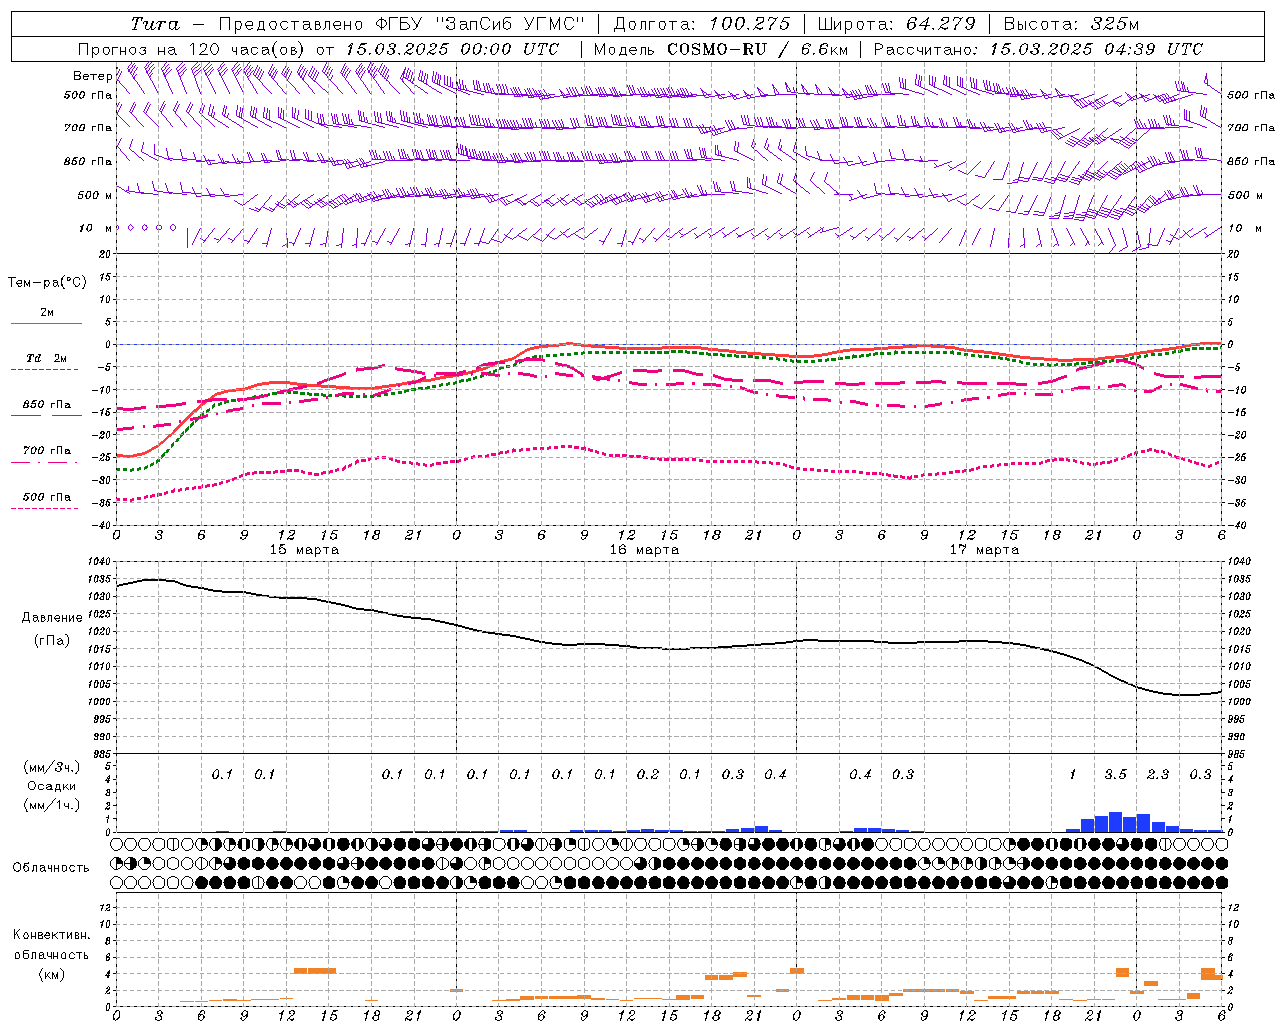Click '700 гПа' temperature legend entry
The height and width of the screenshot is (1024, 1280).
(47, 451)
